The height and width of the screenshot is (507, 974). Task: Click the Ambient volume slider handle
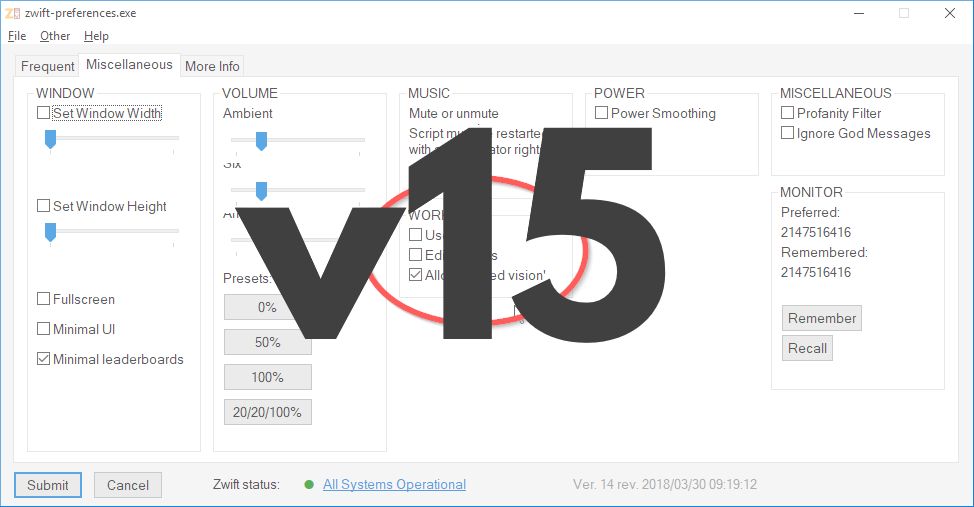tap(262, 141)
